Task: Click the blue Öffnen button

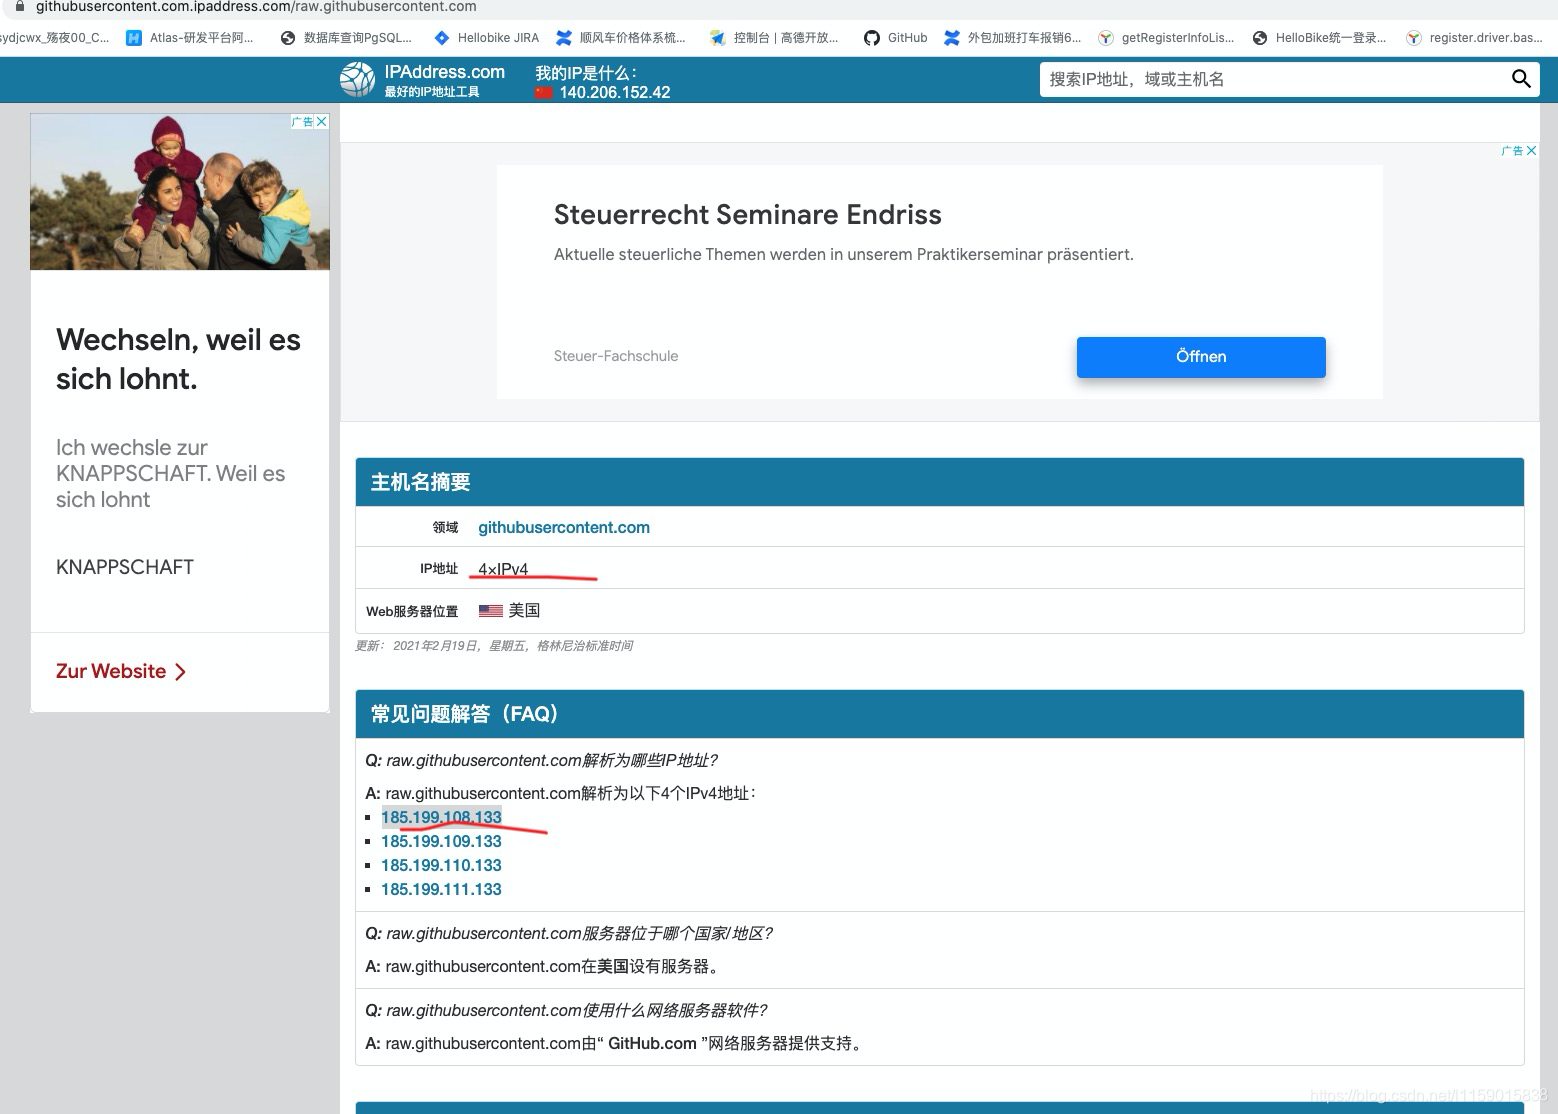Action: coord(1201,357)
